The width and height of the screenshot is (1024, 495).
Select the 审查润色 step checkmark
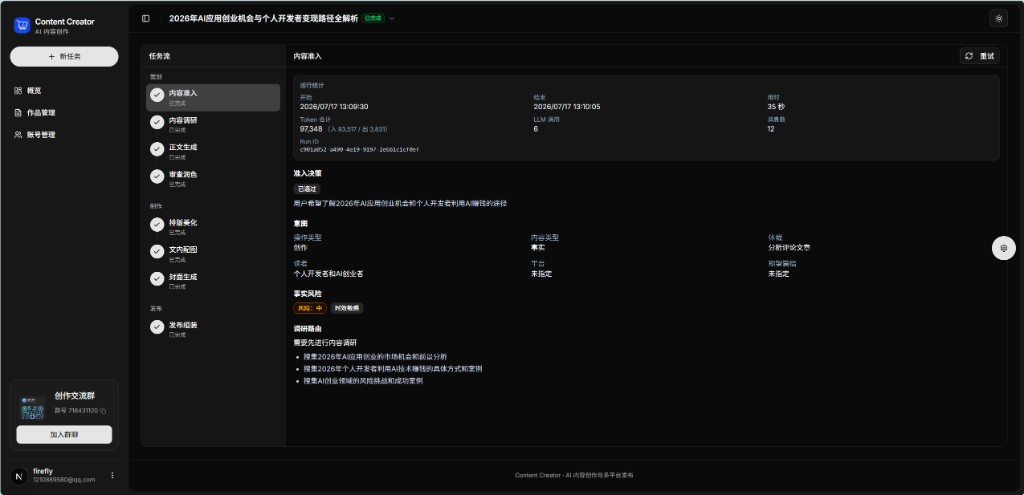157,176
